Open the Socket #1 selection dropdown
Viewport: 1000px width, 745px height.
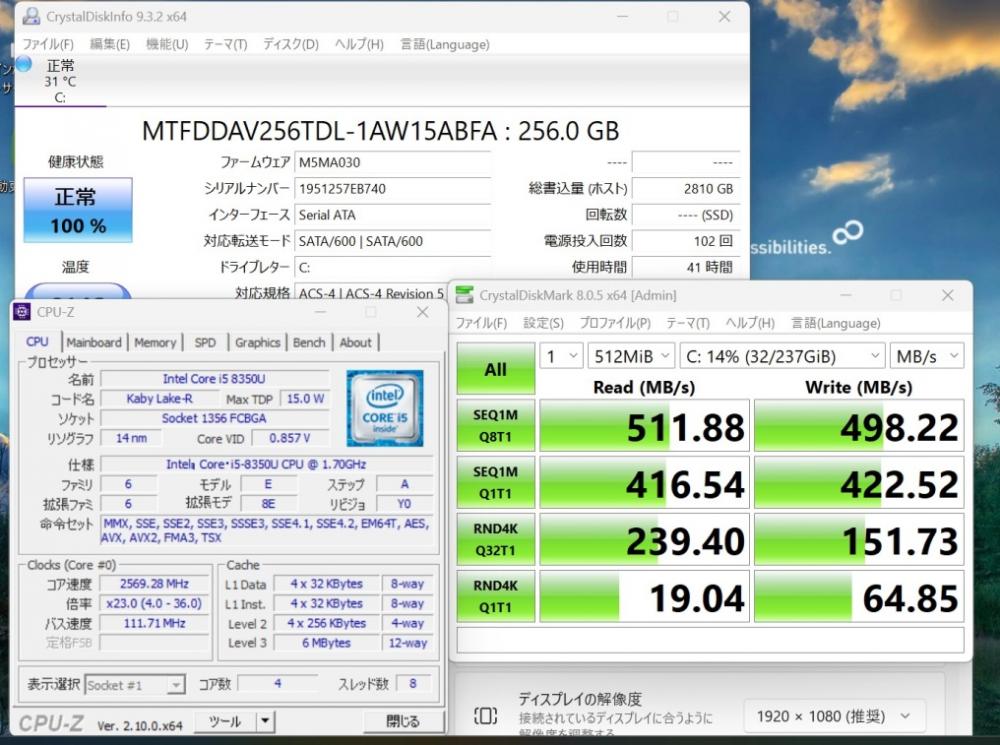click(x=135, y=685)
